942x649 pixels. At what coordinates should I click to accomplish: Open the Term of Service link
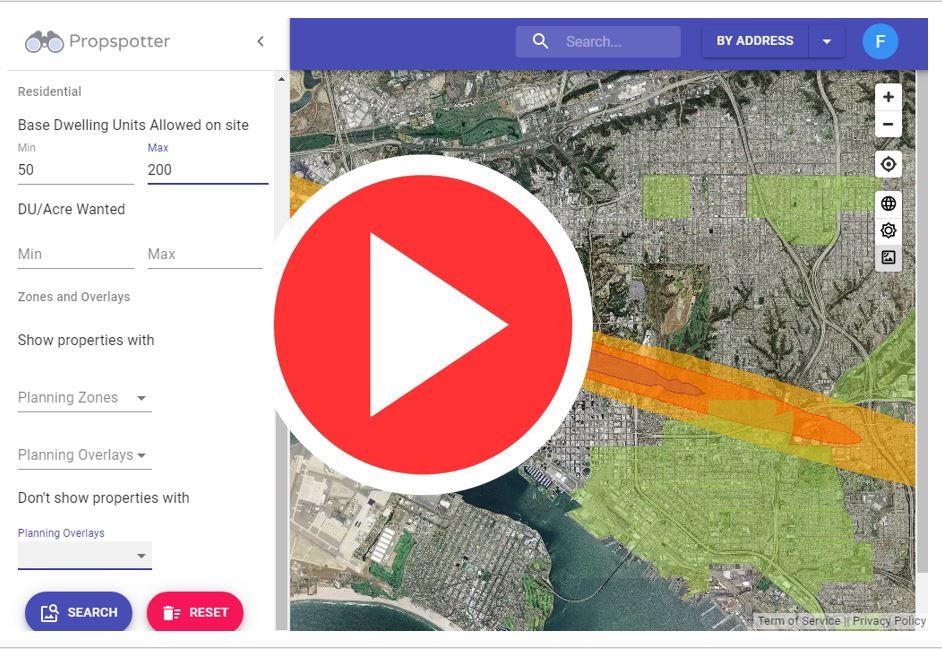[798, 621]
